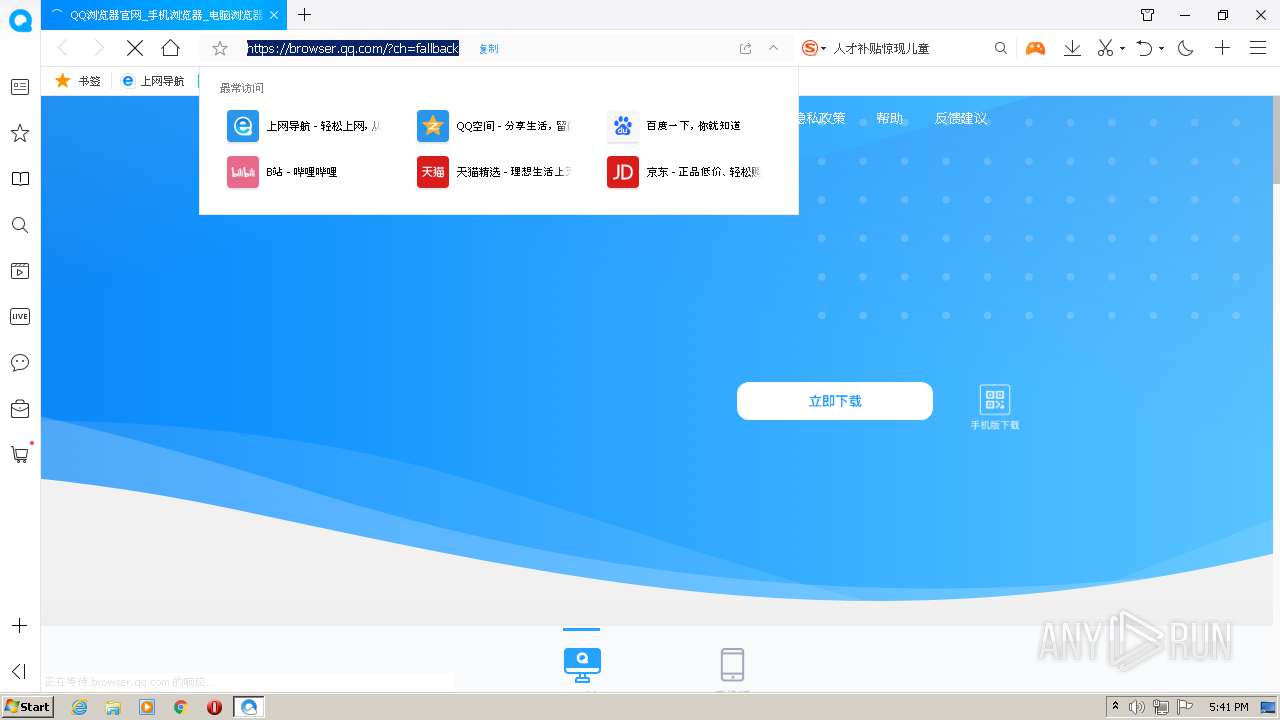Open the downloads icon

coord(1072,48)
